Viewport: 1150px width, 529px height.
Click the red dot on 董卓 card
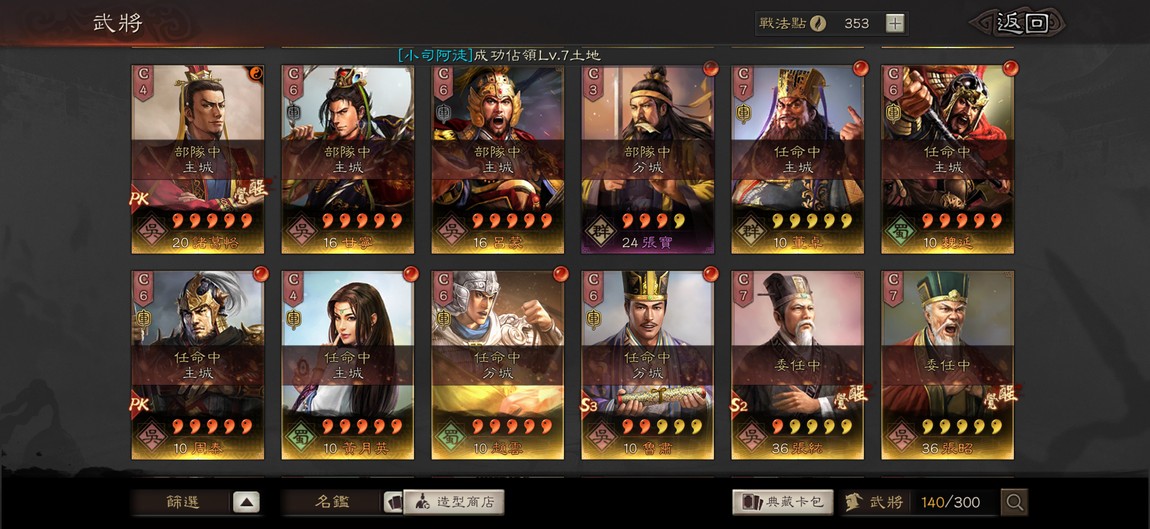860,68
